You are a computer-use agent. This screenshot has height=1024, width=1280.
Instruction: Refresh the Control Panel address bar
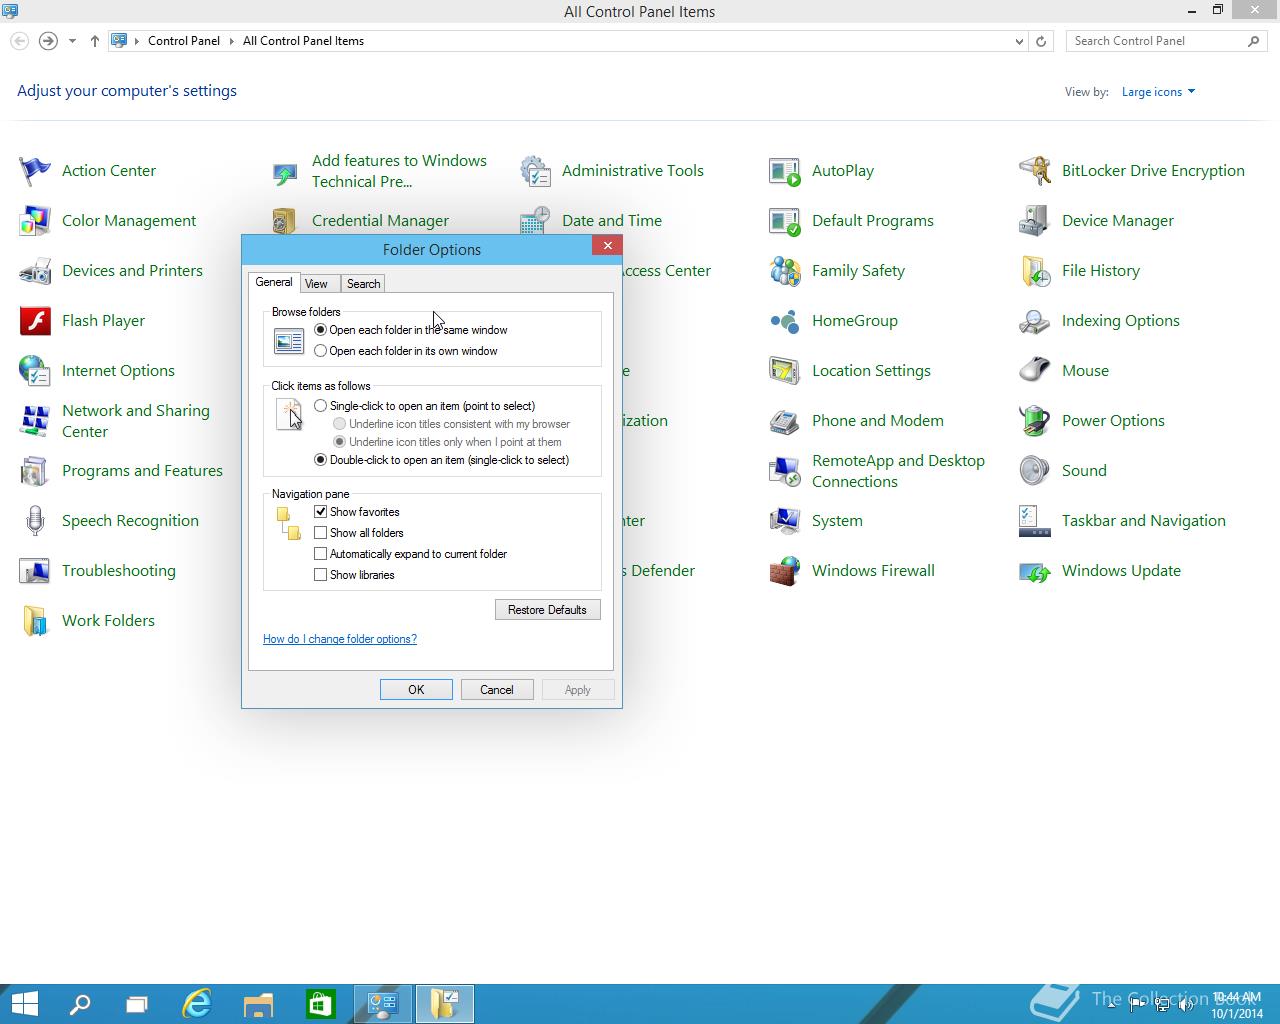coord(1041,41)
